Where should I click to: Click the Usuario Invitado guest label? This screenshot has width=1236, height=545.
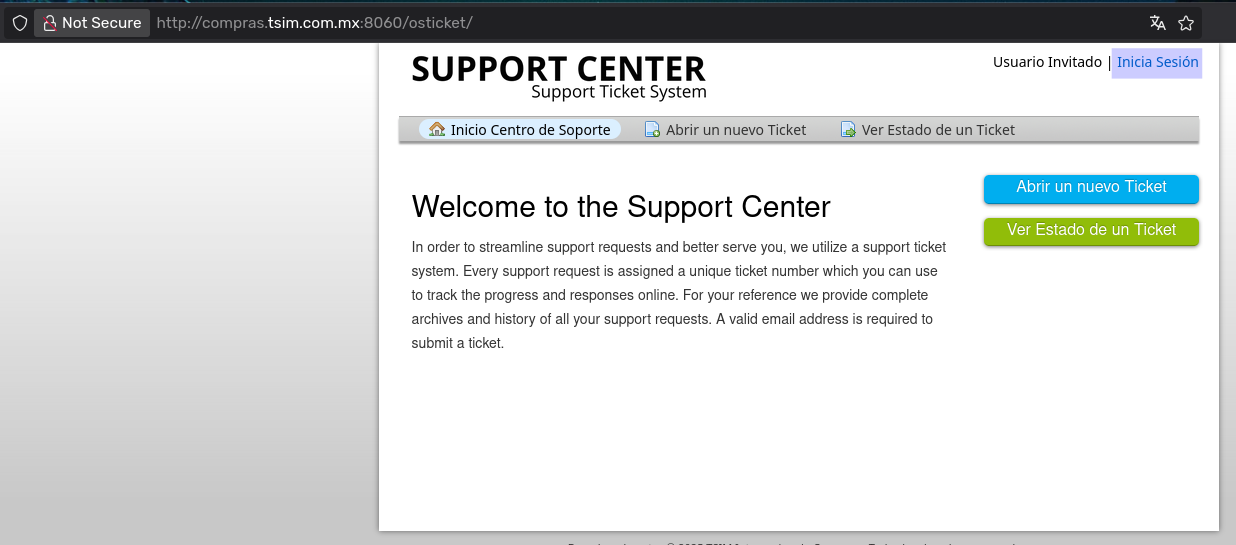[1047, 62]
